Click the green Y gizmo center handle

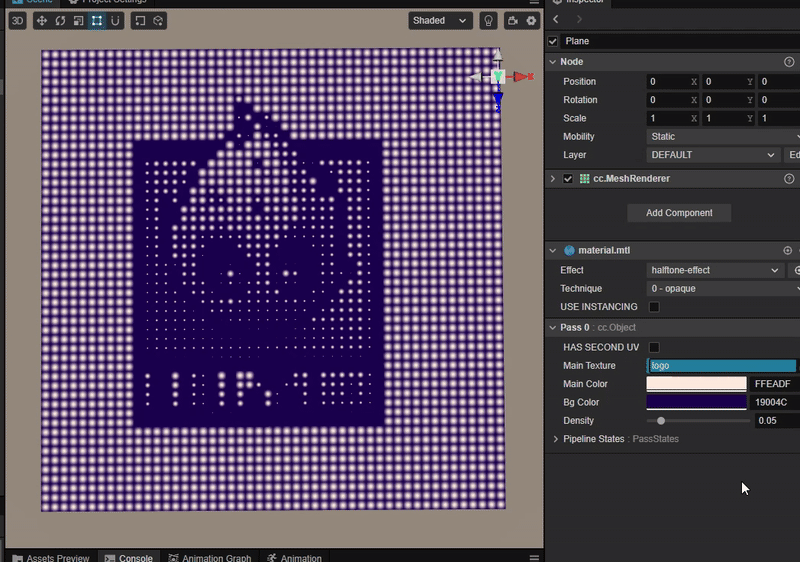pos(498,77)
